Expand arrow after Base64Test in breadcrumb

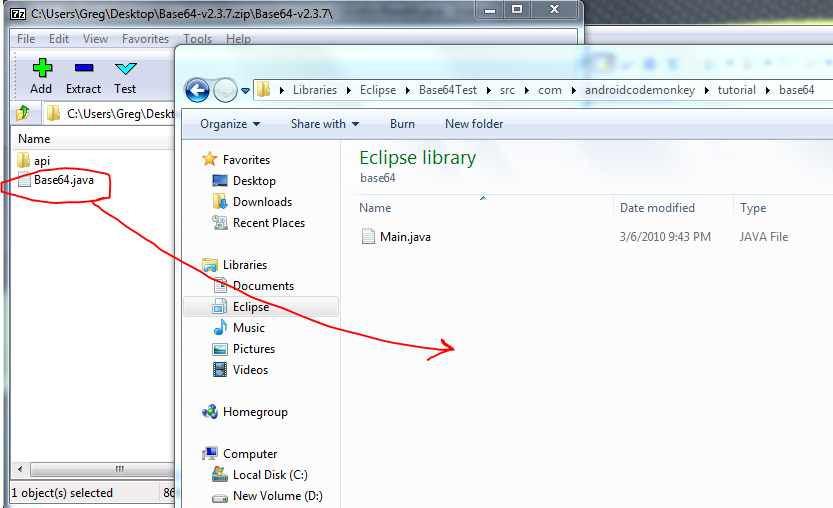click(x=488, y=90)
